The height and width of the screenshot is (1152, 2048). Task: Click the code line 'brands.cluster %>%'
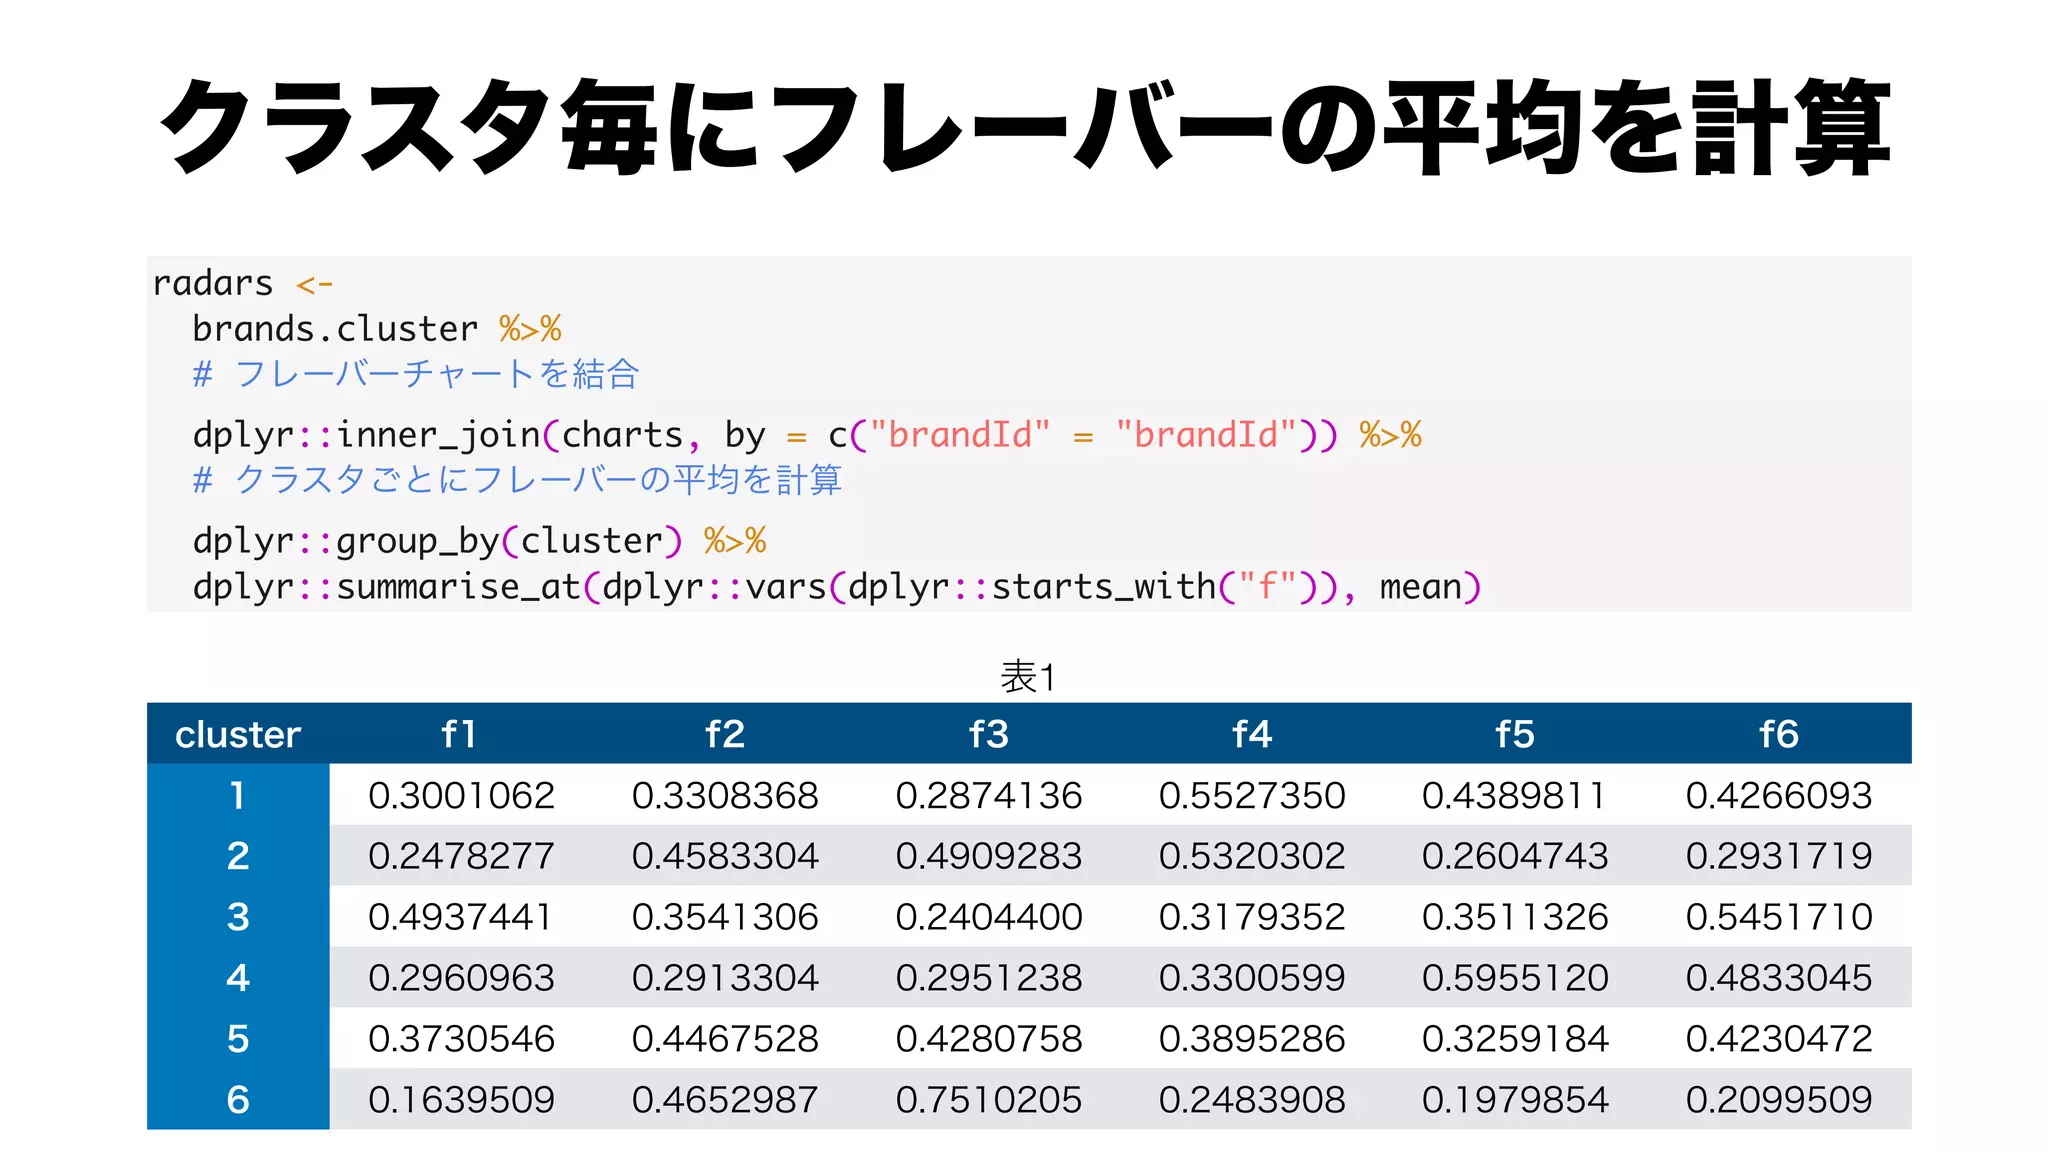377,328
